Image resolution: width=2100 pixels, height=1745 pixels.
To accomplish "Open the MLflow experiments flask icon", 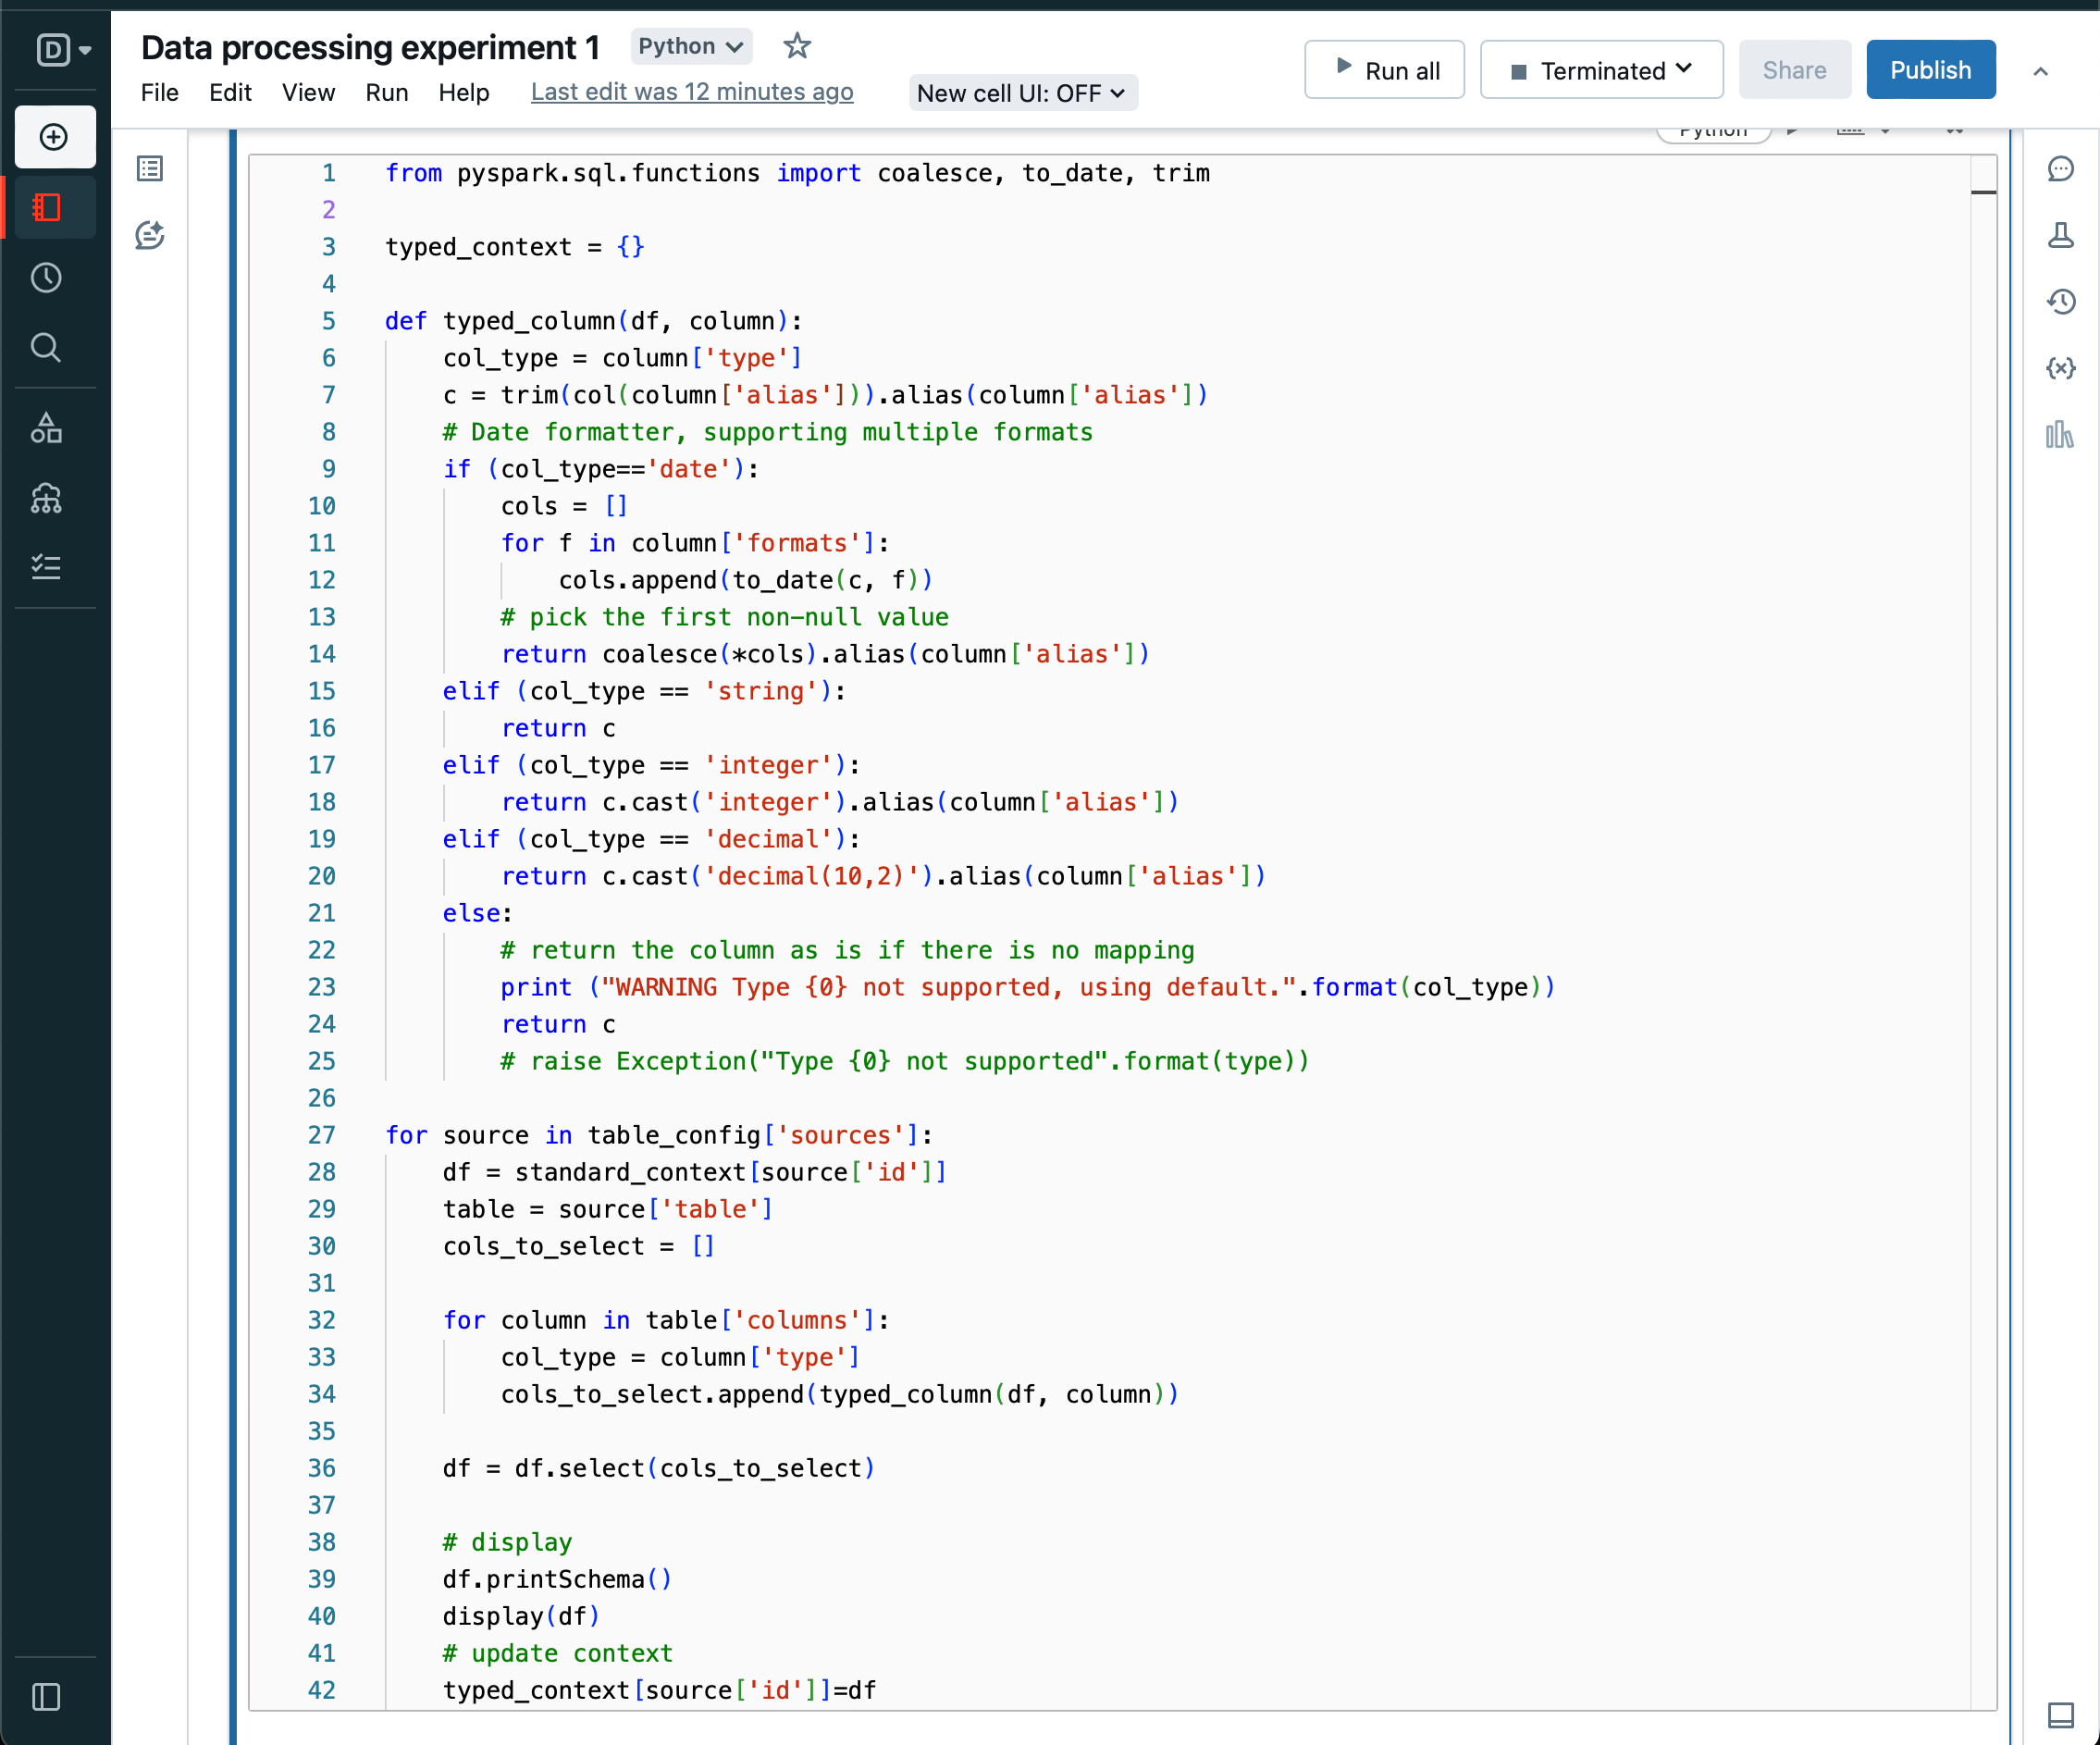I will 2060,235.
